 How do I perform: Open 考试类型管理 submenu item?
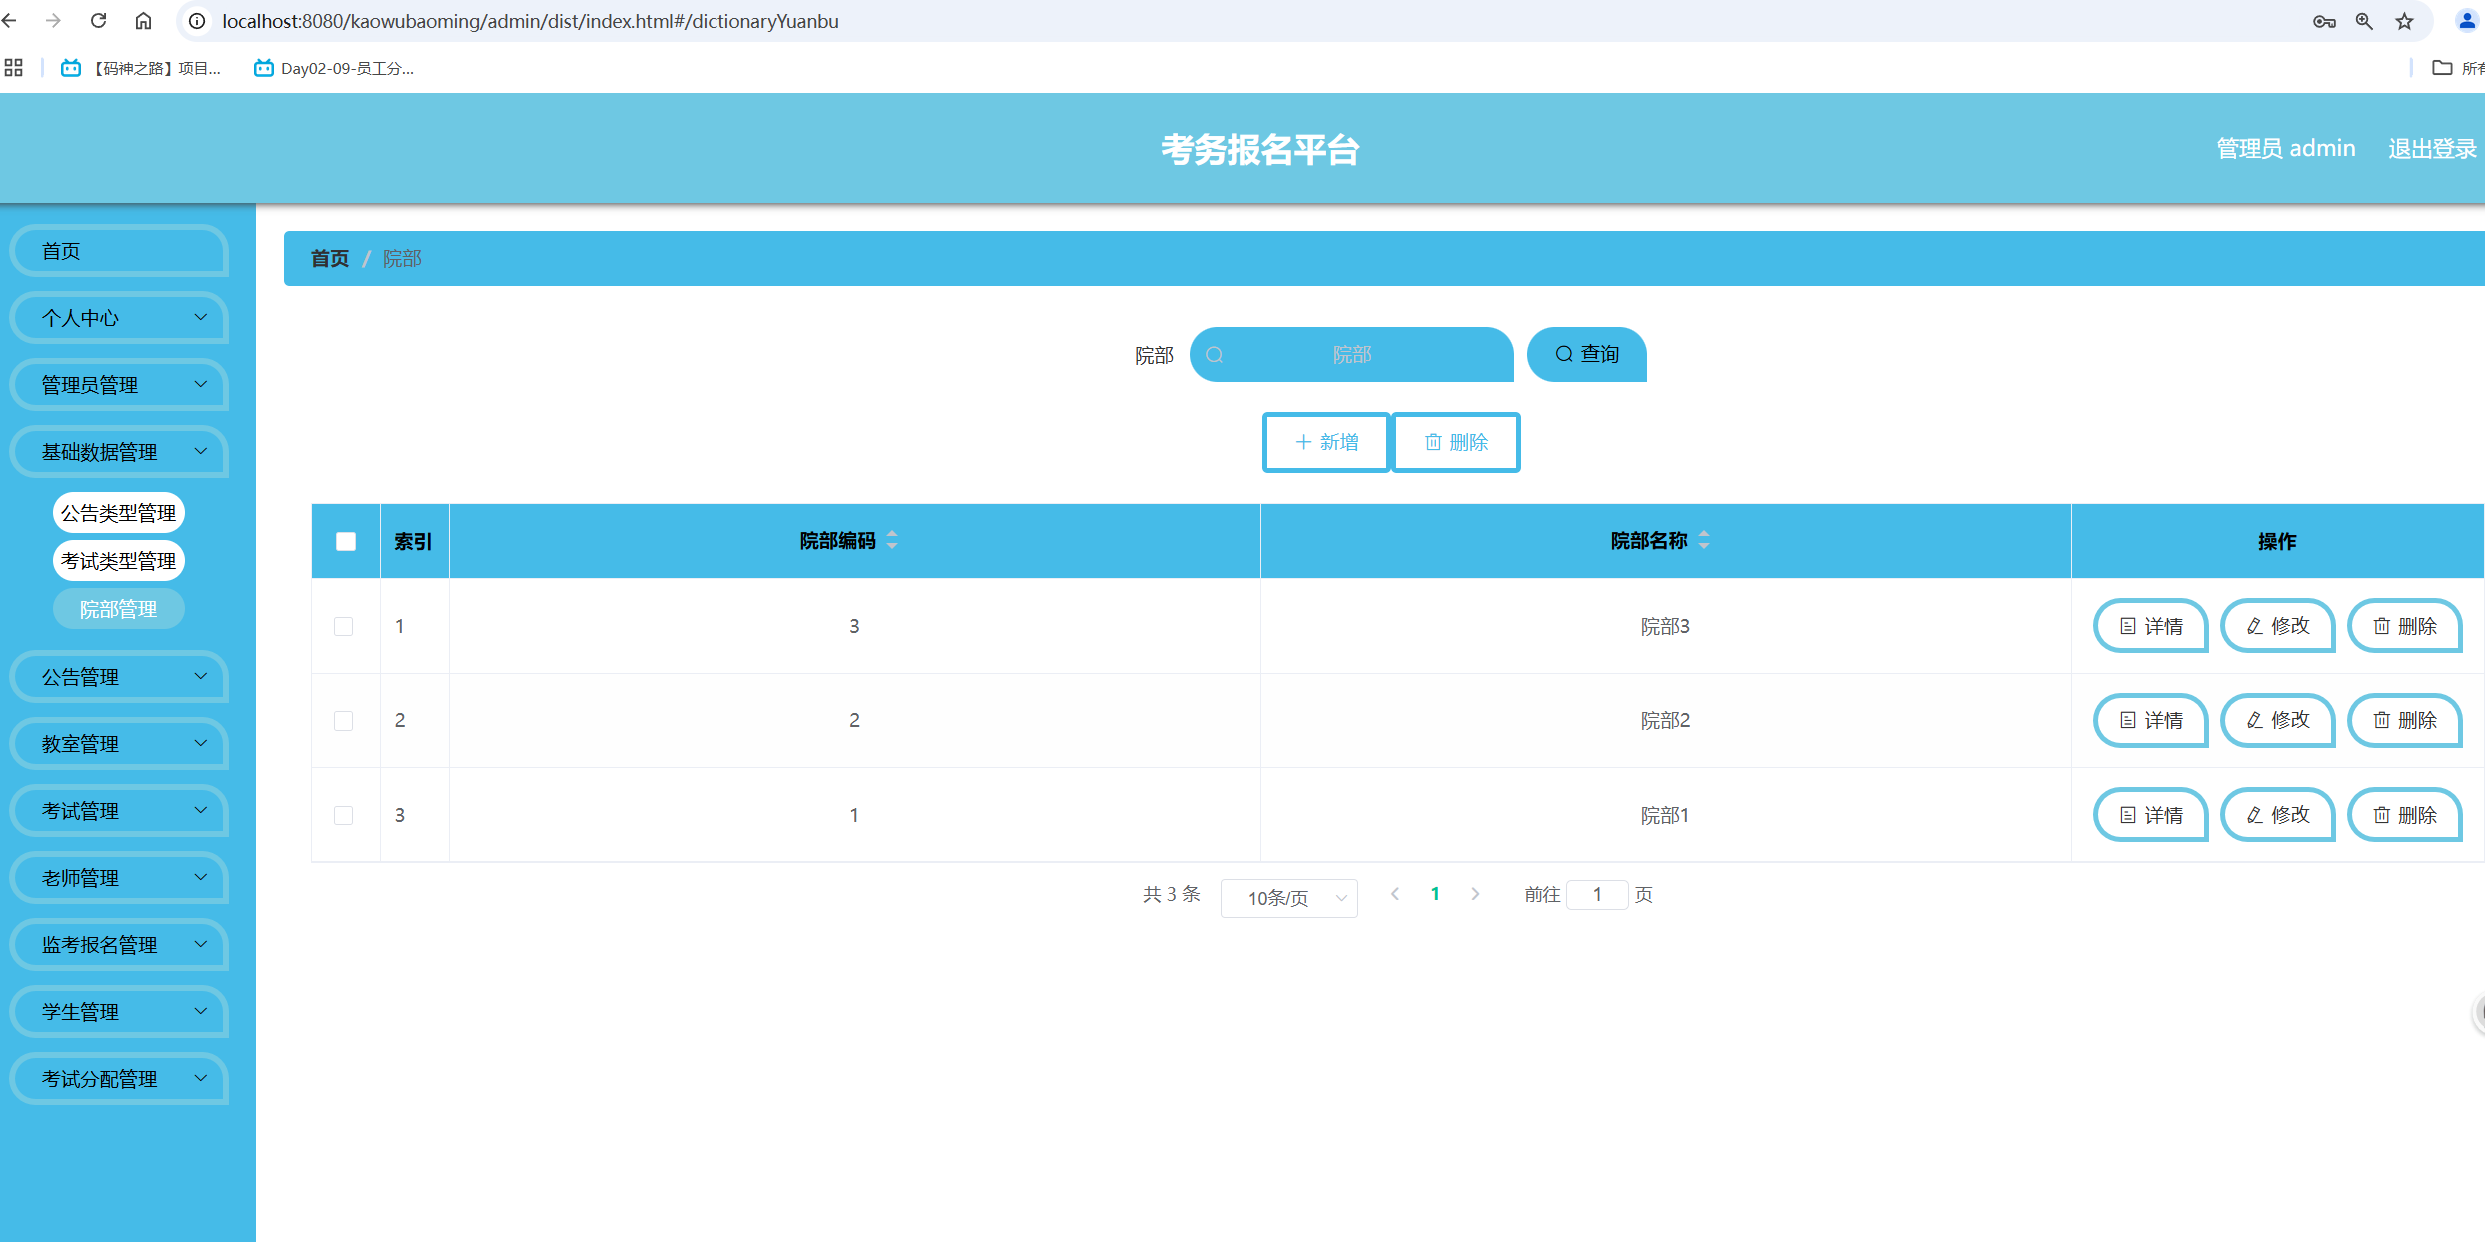[118, 561]
